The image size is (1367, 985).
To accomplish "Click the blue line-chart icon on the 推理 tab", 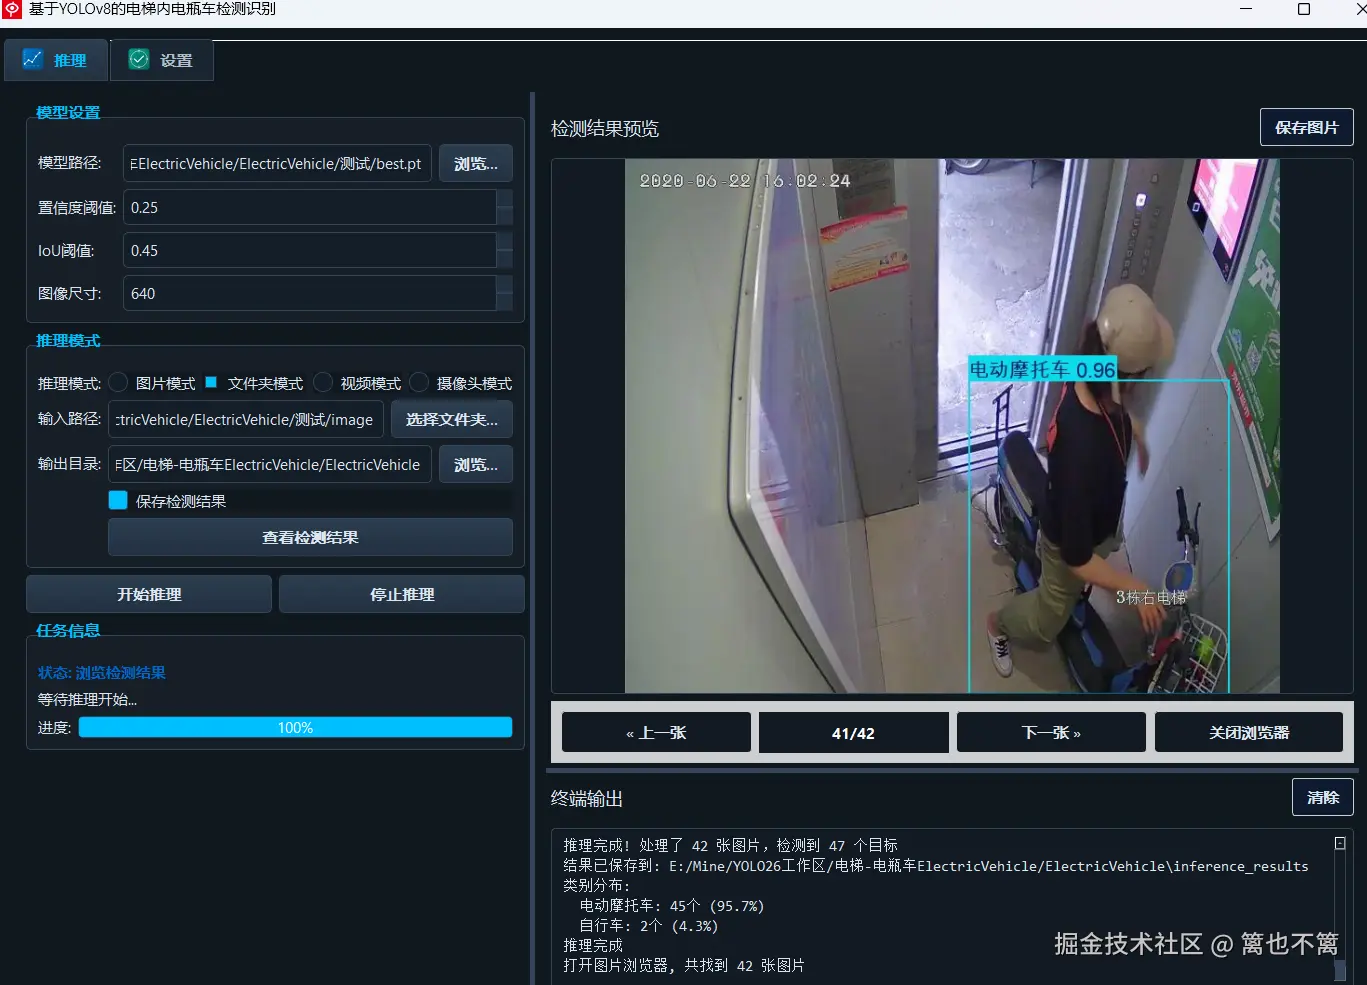I will point(34,59).
